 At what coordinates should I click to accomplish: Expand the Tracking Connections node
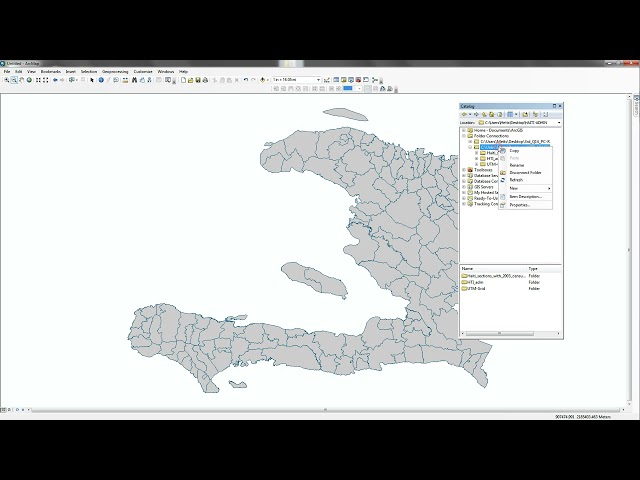point(464,204)
